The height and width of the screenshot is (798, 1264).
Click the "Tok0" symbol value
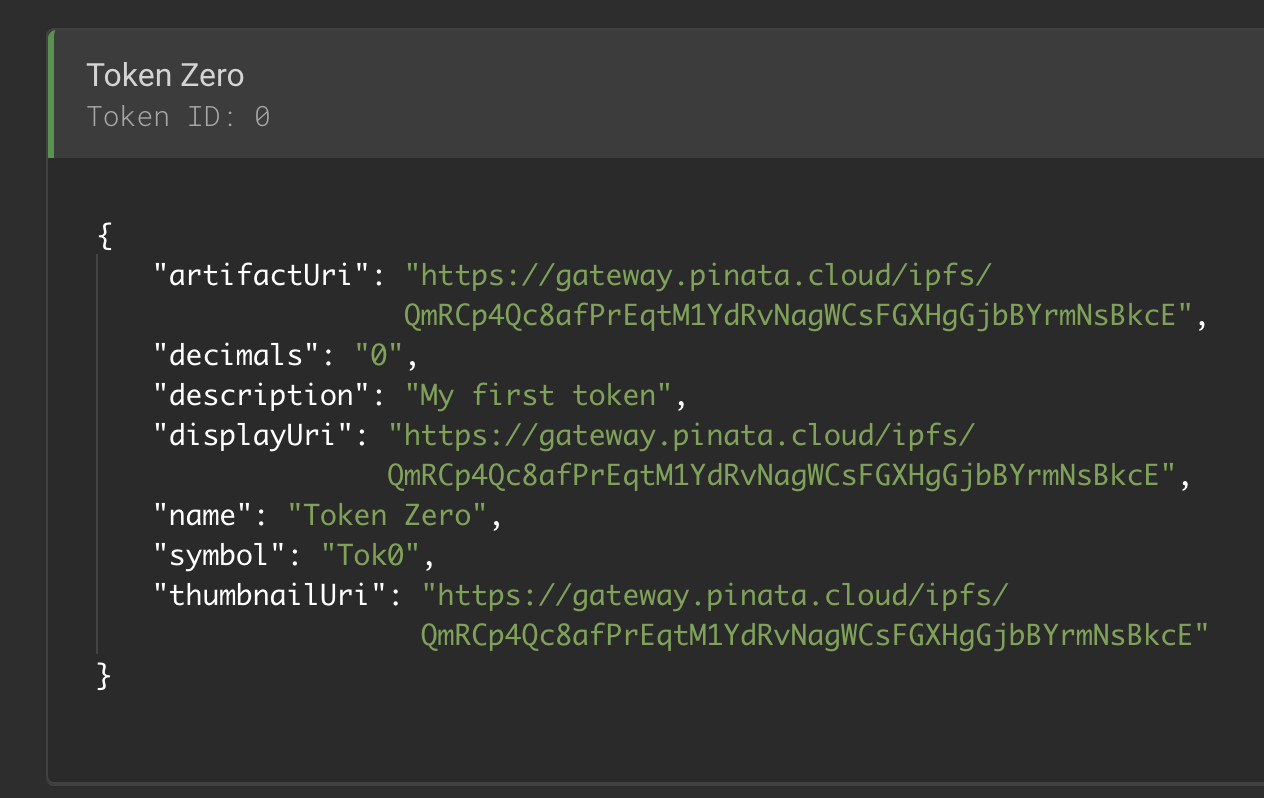tap(372, 556)
